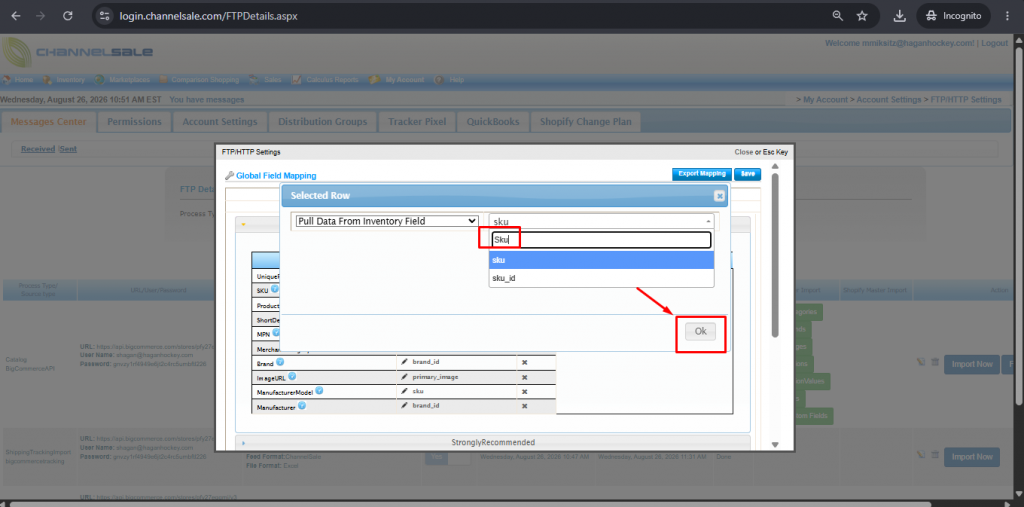The height and width of the screenshot is (507, 1024).
Task: Click 'Close or Esc Key' on FTP/HTTP Settings
Action: coord(761,152)
